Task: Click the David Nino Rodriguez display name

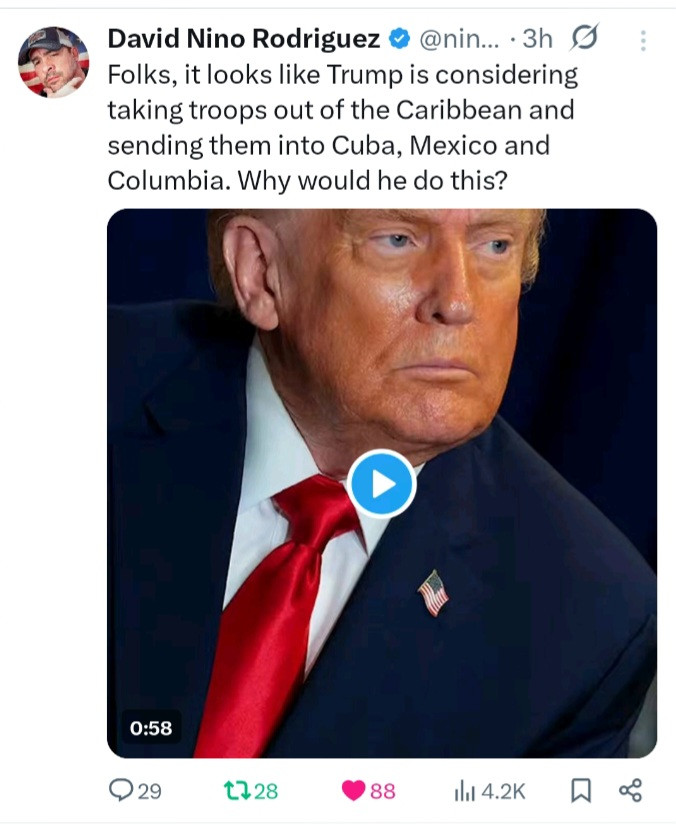Action: tap(244, 38)
